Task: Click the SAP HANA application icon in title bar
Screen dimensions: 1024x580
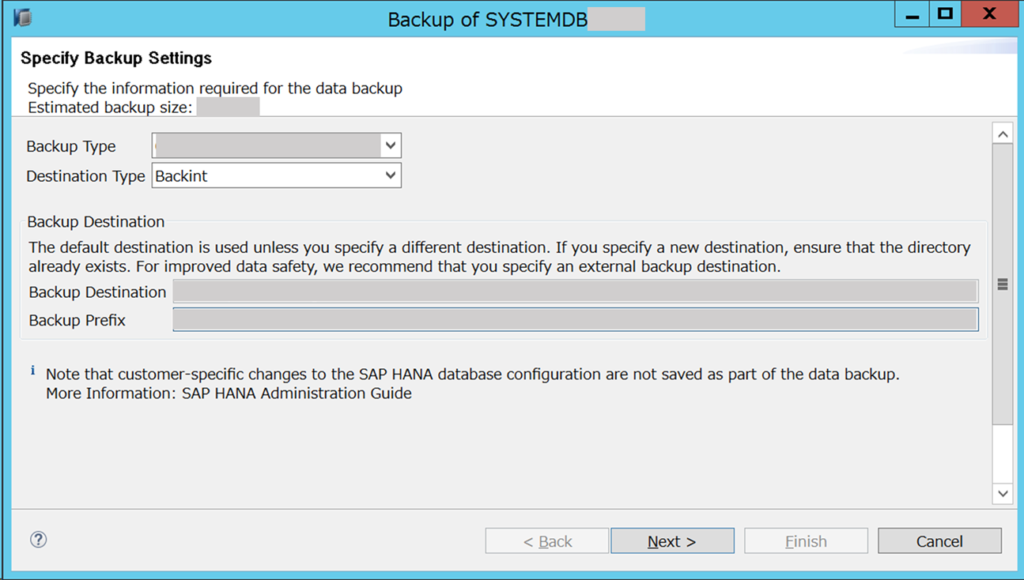Action: pos(22,18)
